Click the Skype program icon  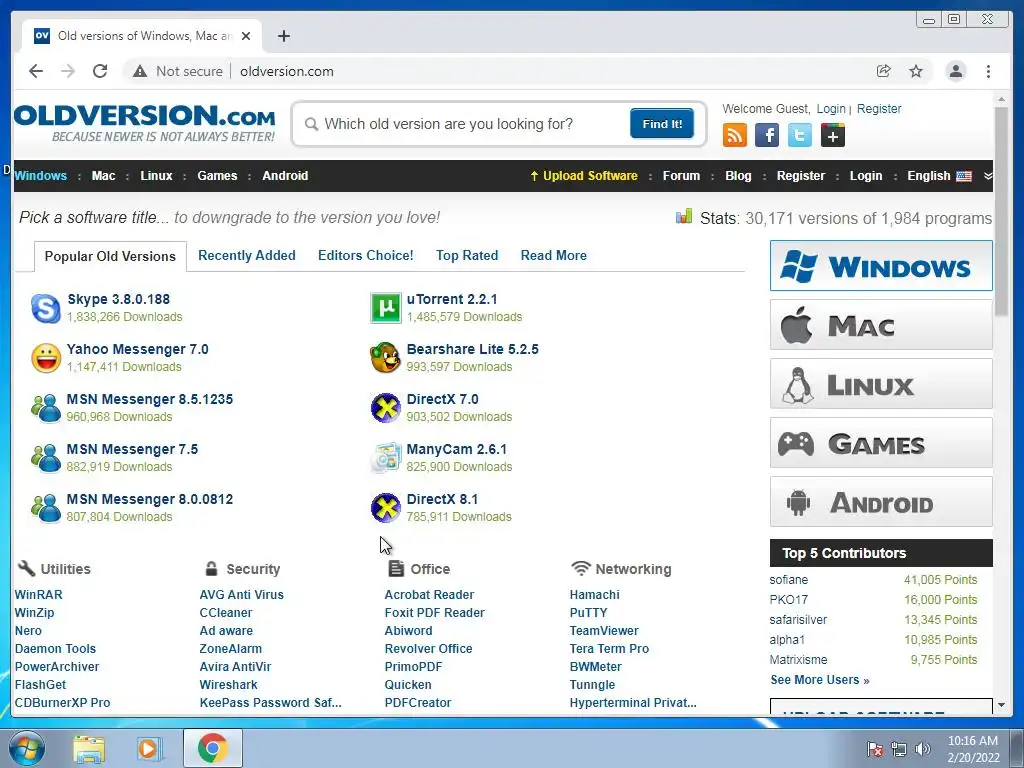(x=46, y=308)
